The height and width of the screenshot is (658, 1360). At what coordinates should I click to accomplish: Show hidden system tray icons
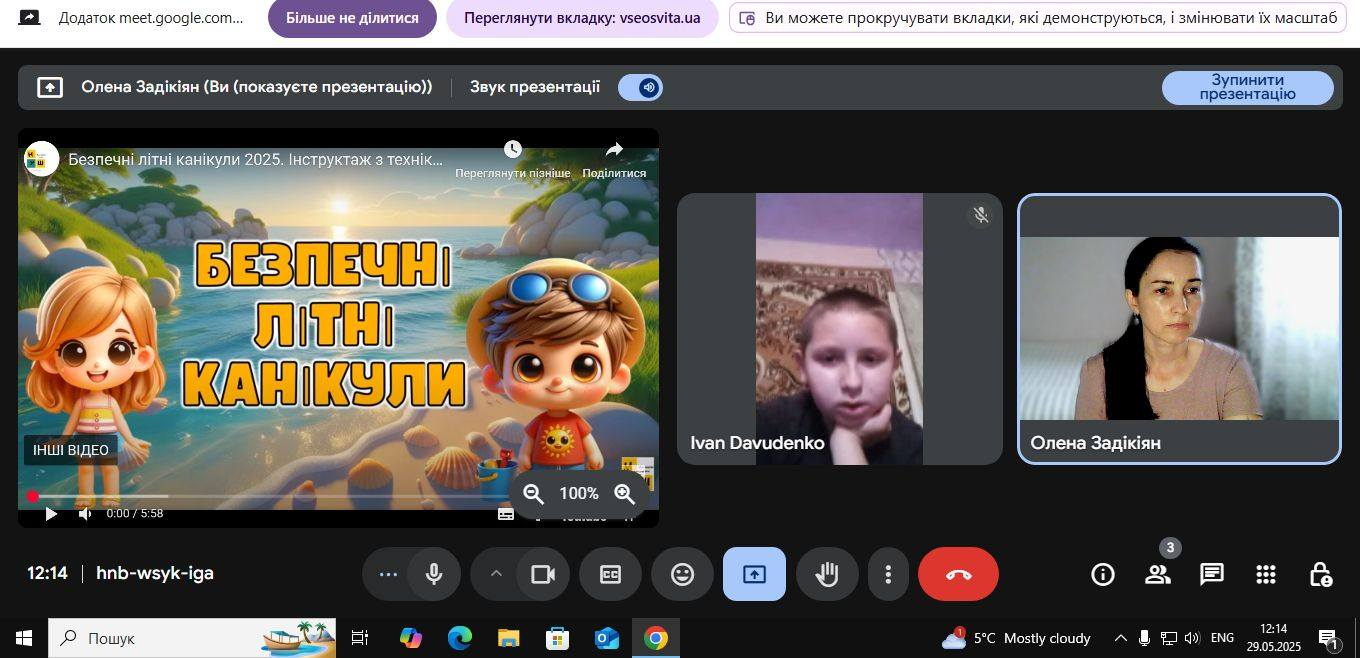pos(1120,638)
